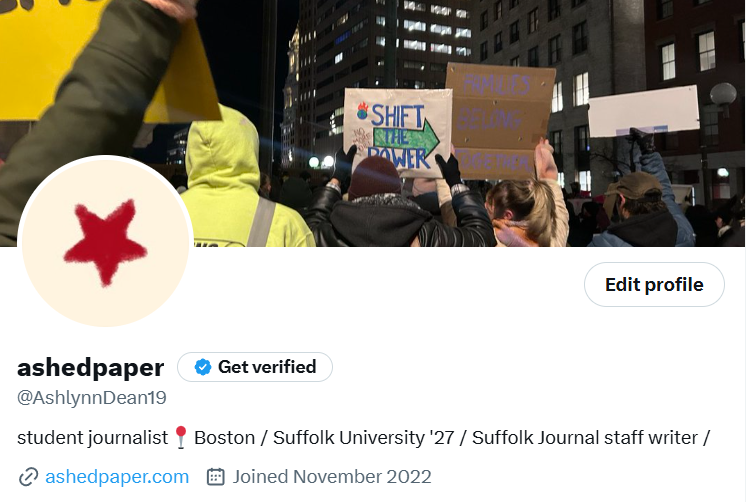Click the Joined November 2022 text
The image size is (746, 502).
click(x=332, y=477)
